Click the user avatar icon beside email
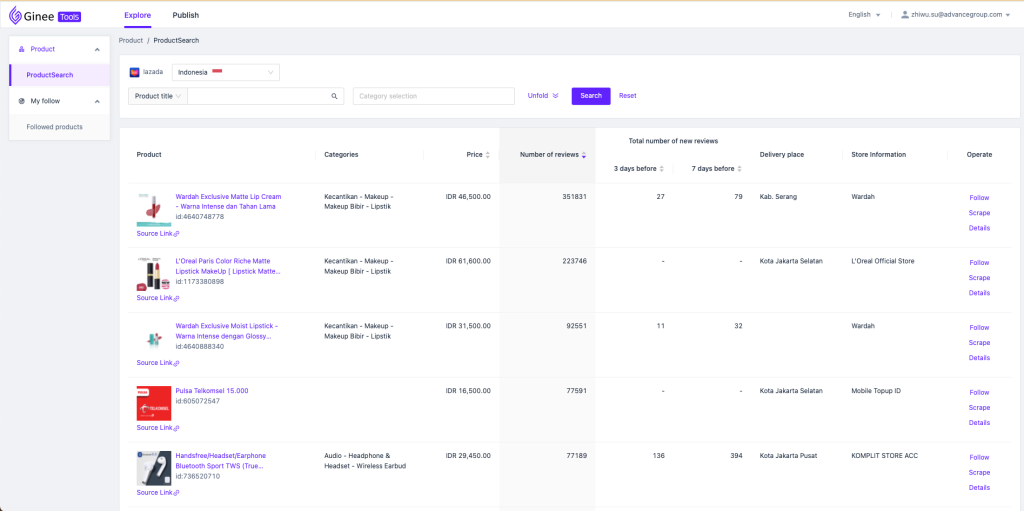Viewport: 1024px width, 511px height. pyautogui.click(x=904, y=14)
